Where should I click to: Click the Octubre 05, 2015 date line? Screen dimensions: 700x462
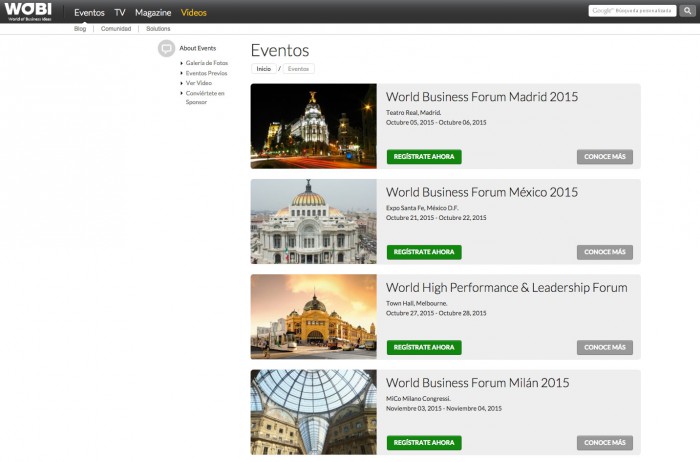point(436,122)
